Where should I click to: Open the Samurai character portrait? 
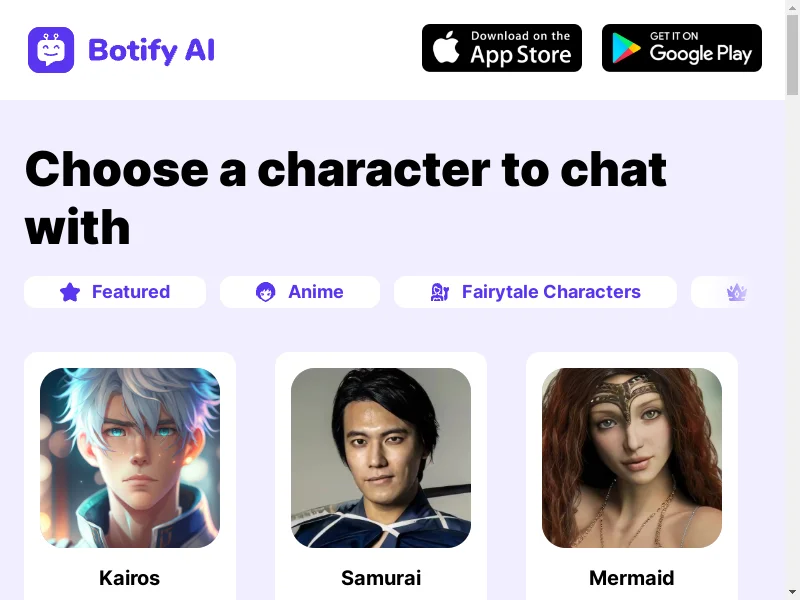[x=381, y=458]
